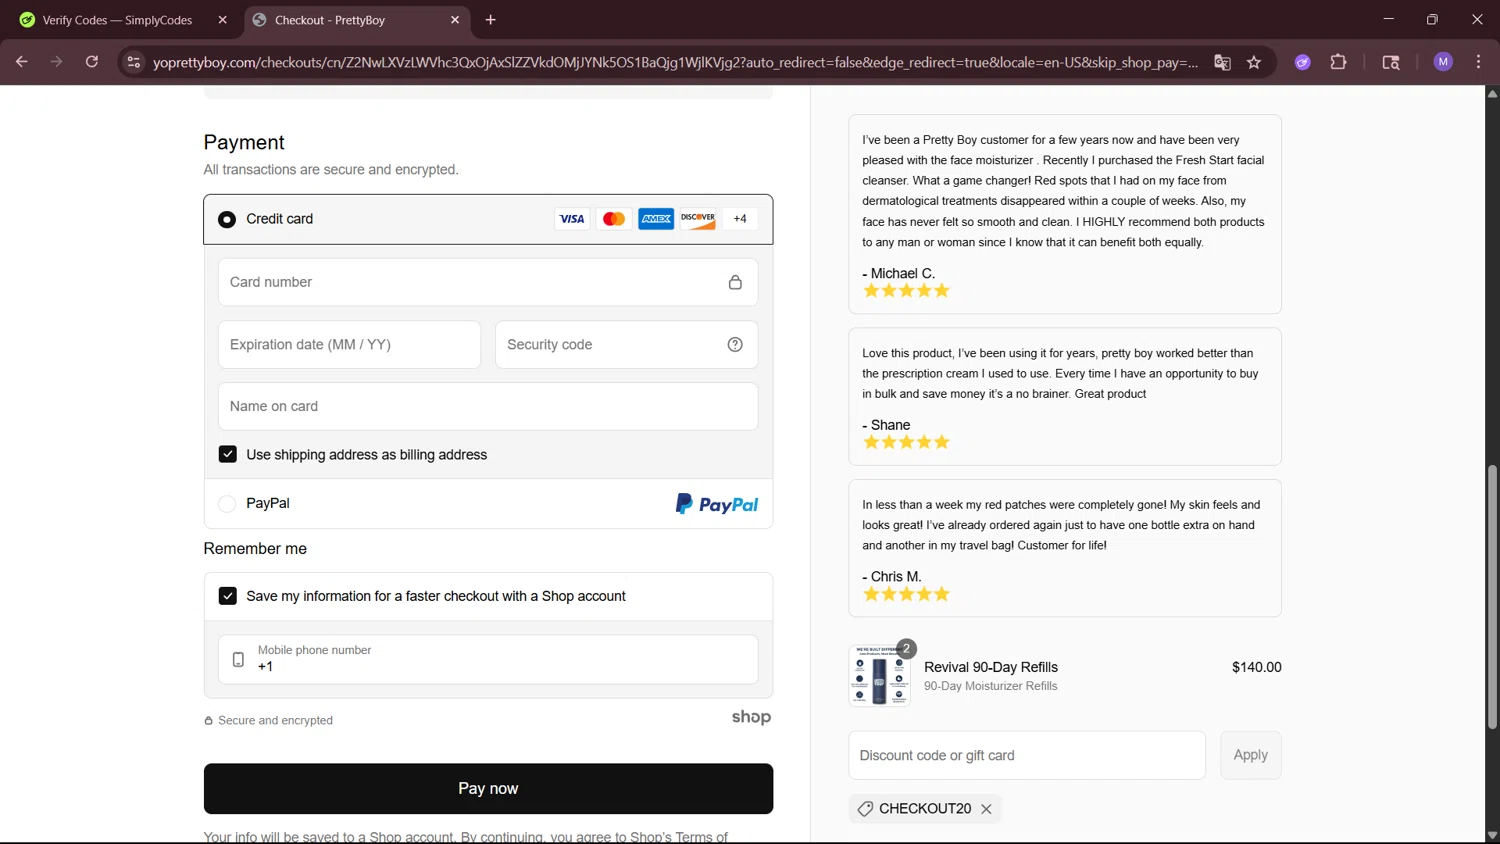
Task: Select the Credit card radio button
Action: [227, 219]
